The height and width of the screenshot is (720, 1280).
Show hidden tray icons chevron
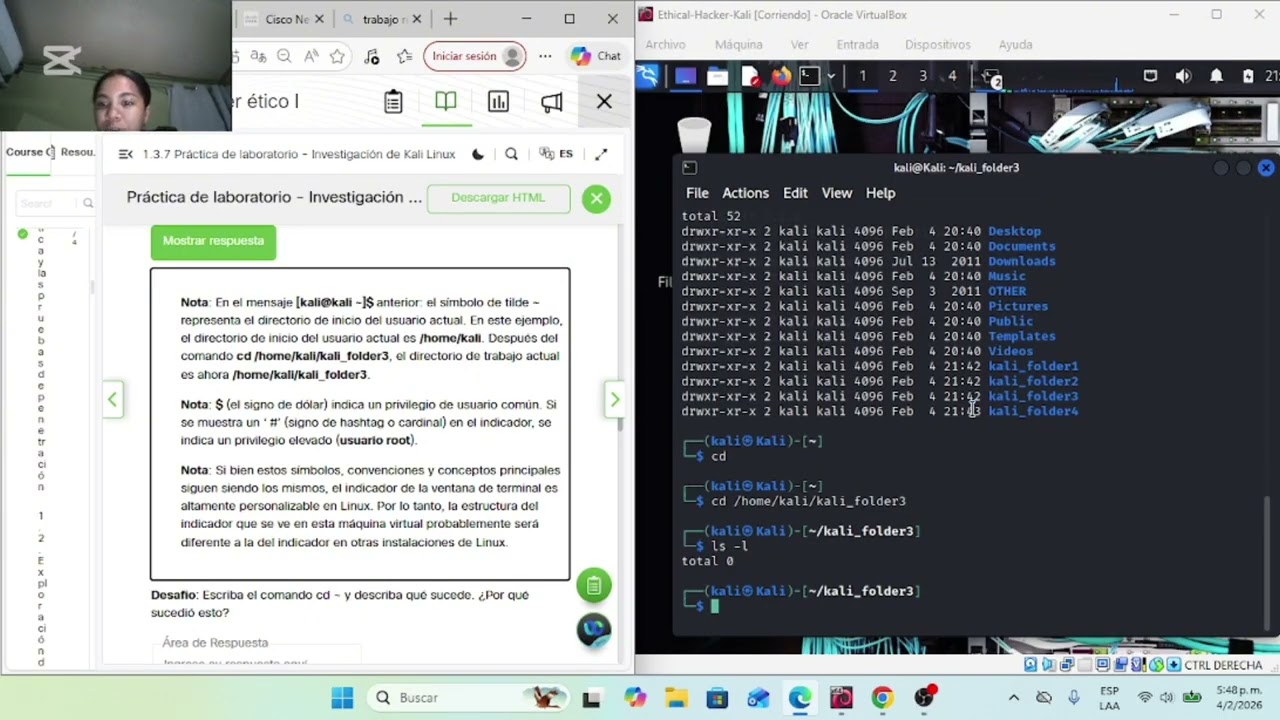coord(1014,698)
